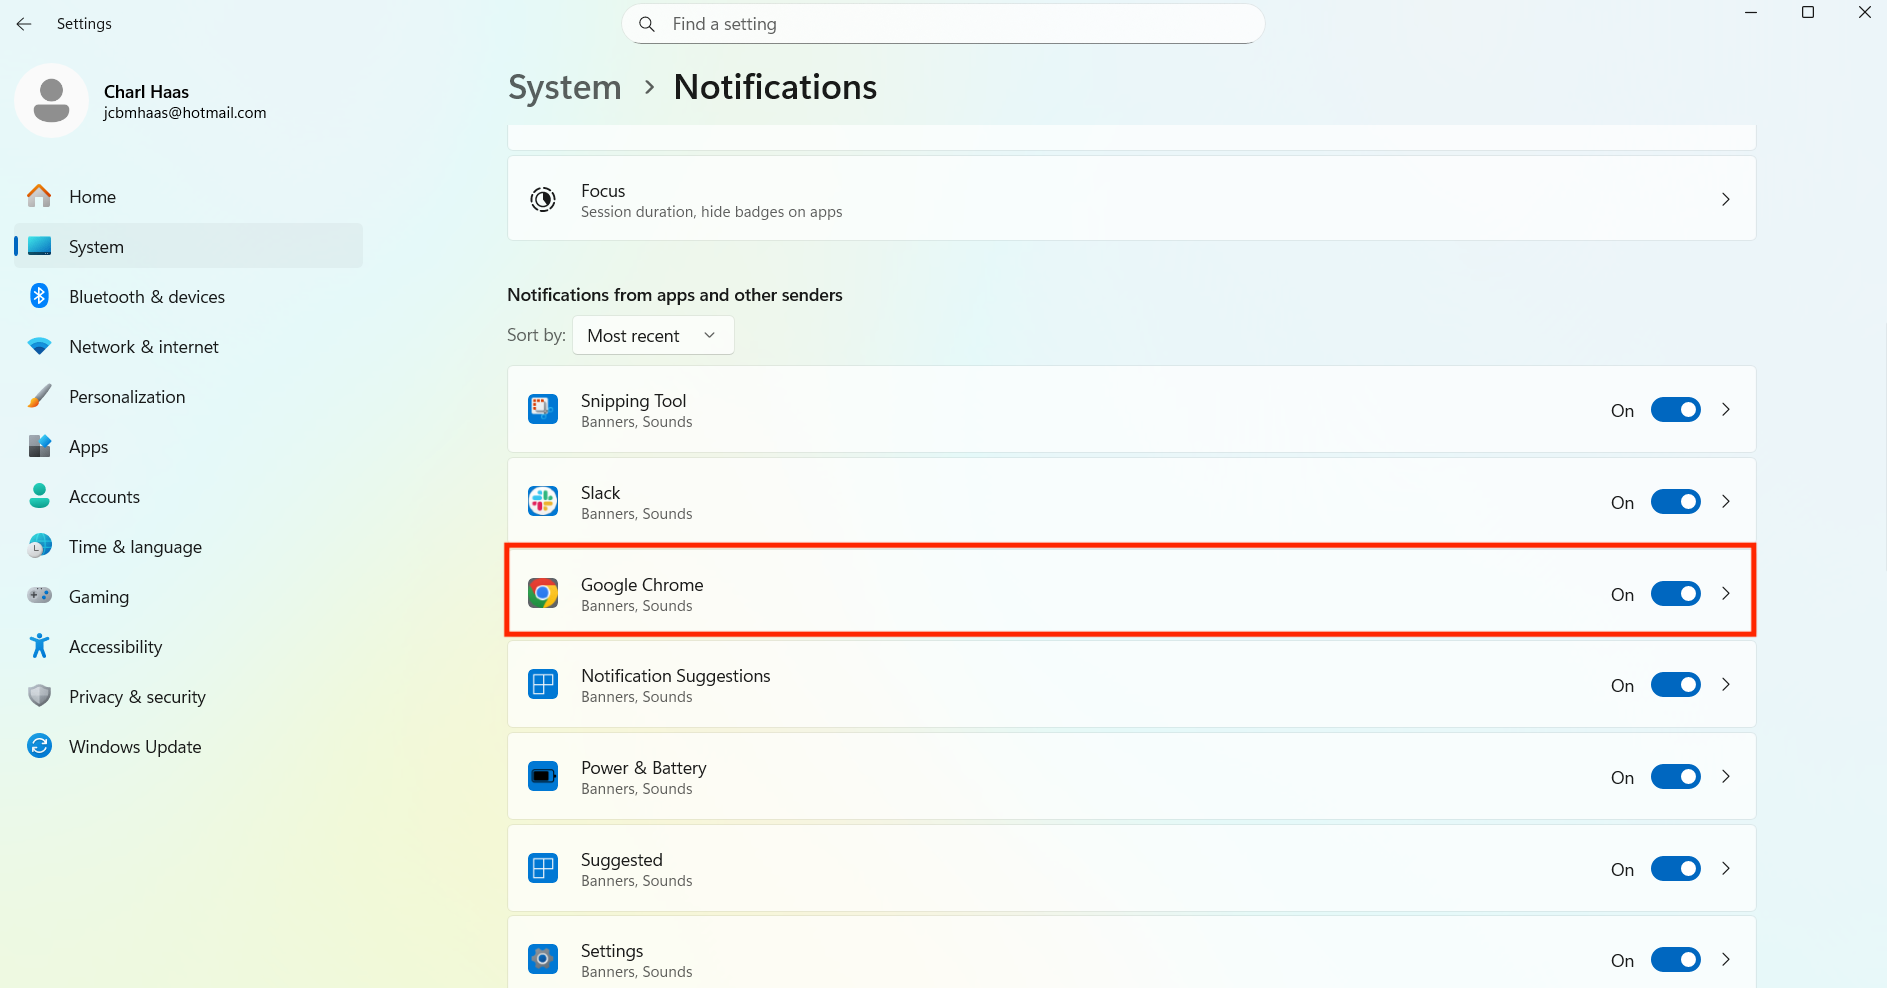Open the Windows Update icon
The image size is (1887, 988).
(x=38, y=746)
